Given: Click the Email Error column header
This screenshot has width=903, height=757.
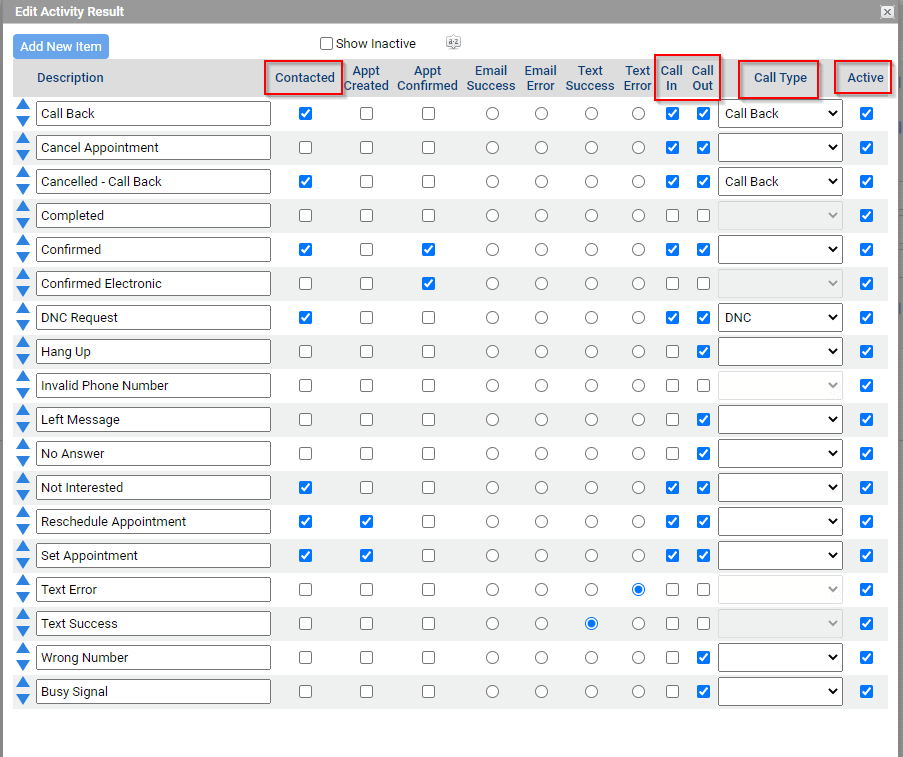Looking at the screenshot, I should click(x=540, y=78).
